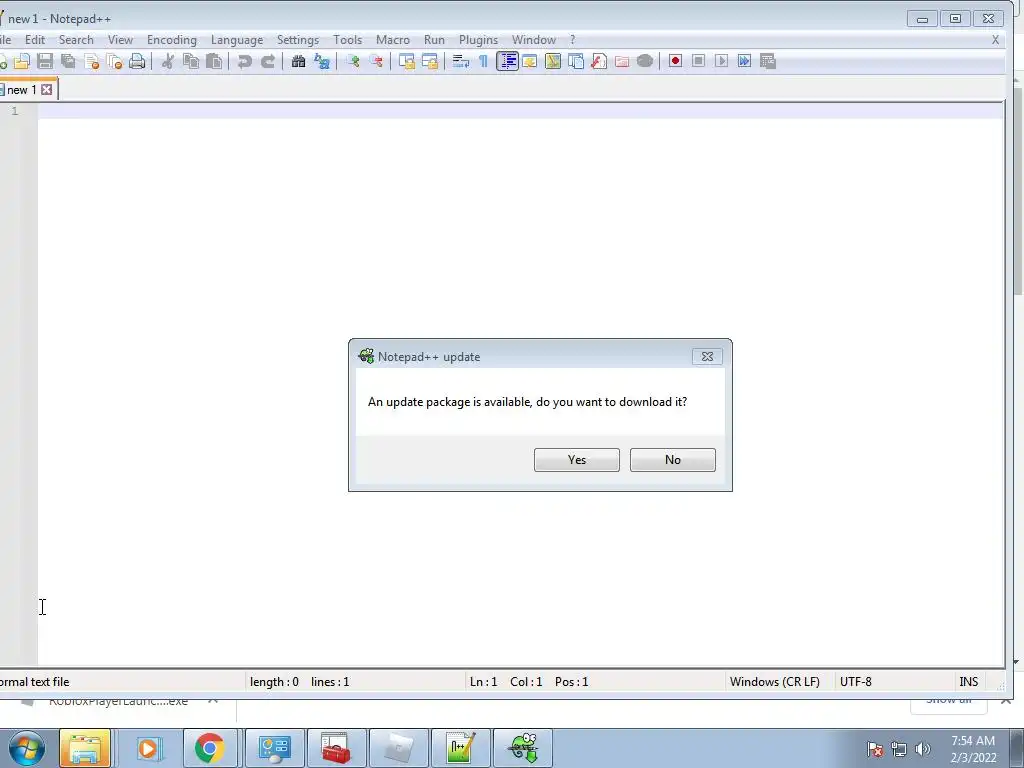Open Folder as Workspace icon

point(622,61)
